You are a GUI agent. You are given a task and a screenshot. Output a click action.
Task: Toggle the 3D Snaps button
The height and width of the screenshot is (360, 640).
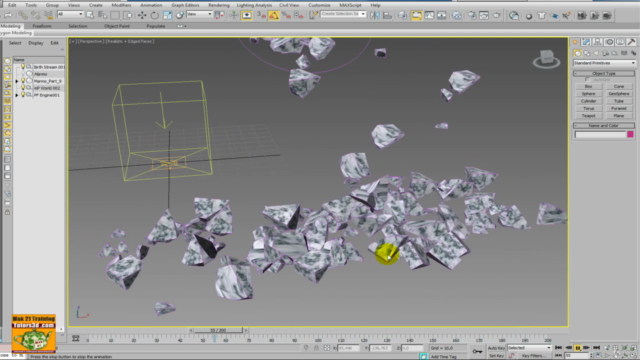click(262, 15)
